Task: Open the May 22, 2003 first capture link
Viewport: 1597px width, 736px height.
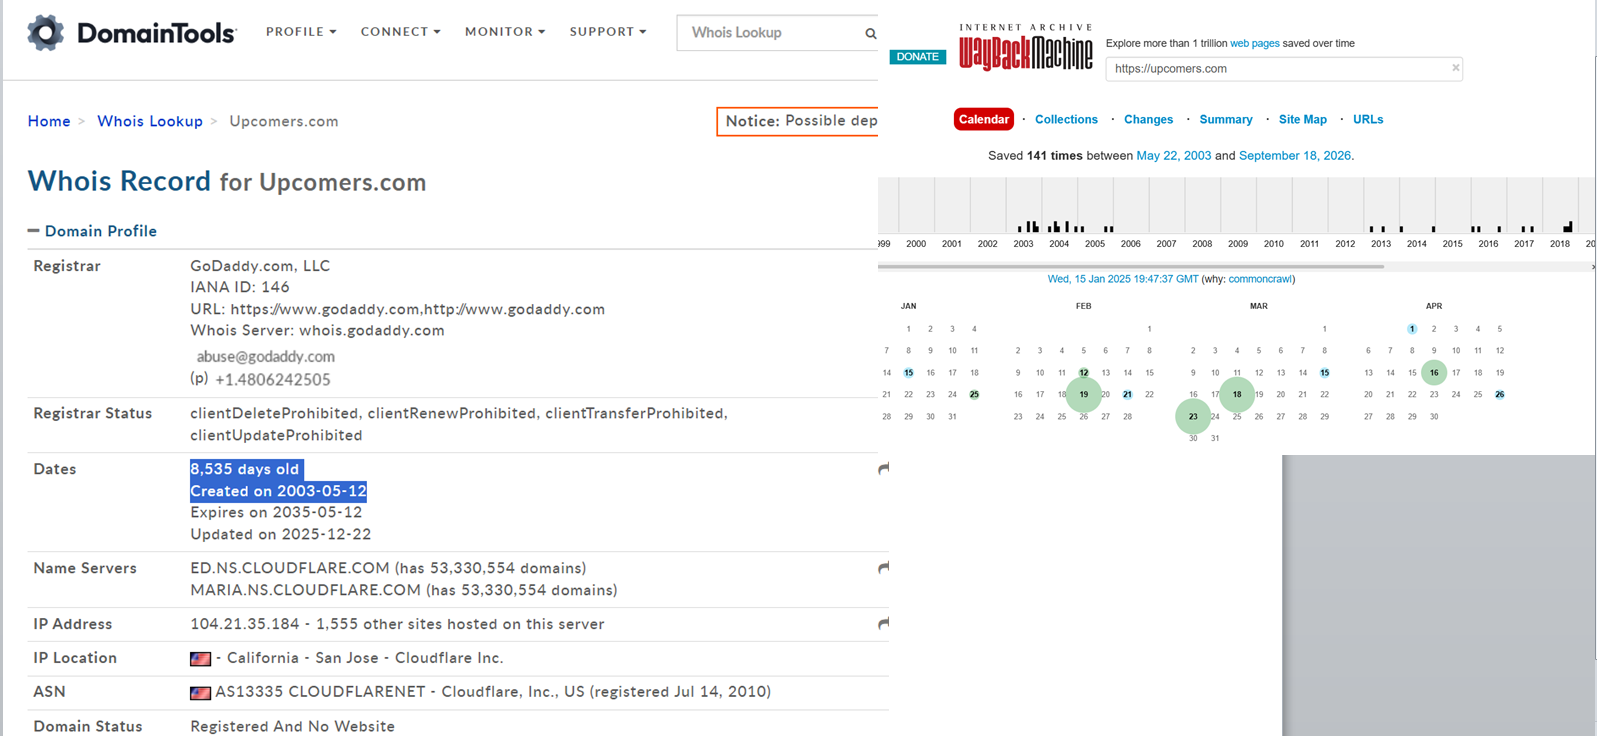Action: pos(1173,156)
